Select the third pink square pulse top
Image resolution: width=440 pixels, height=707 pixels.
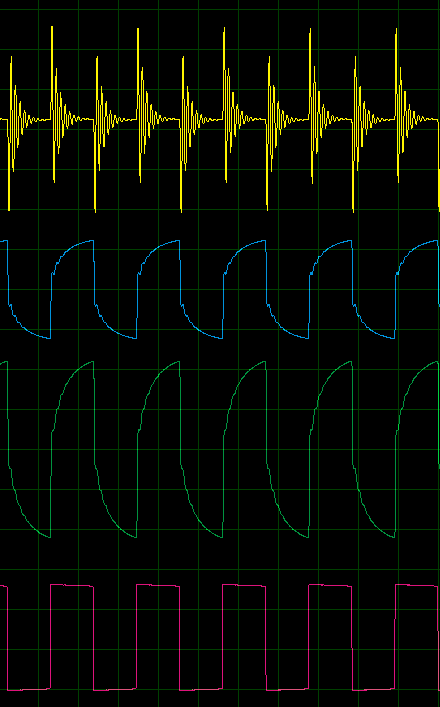(244, 585)
